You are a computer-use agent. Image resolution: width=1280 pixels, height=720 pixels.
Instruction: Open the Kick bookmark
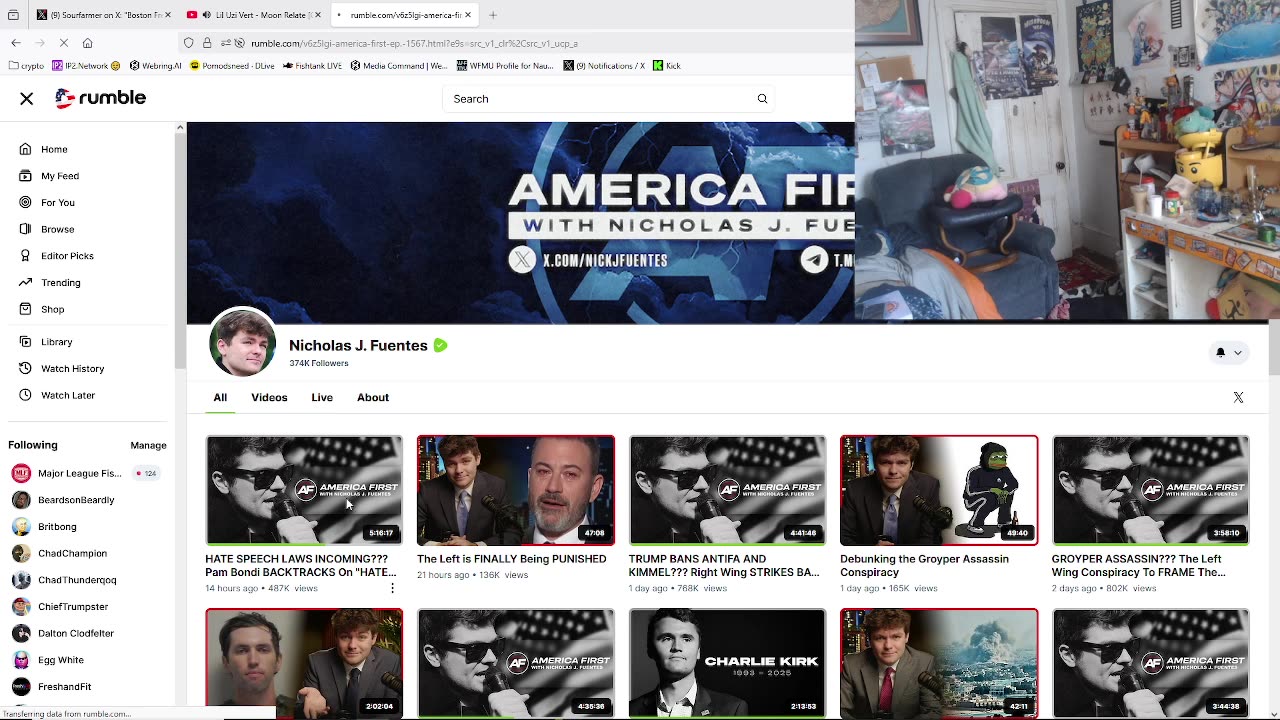(x=667, y=66)
